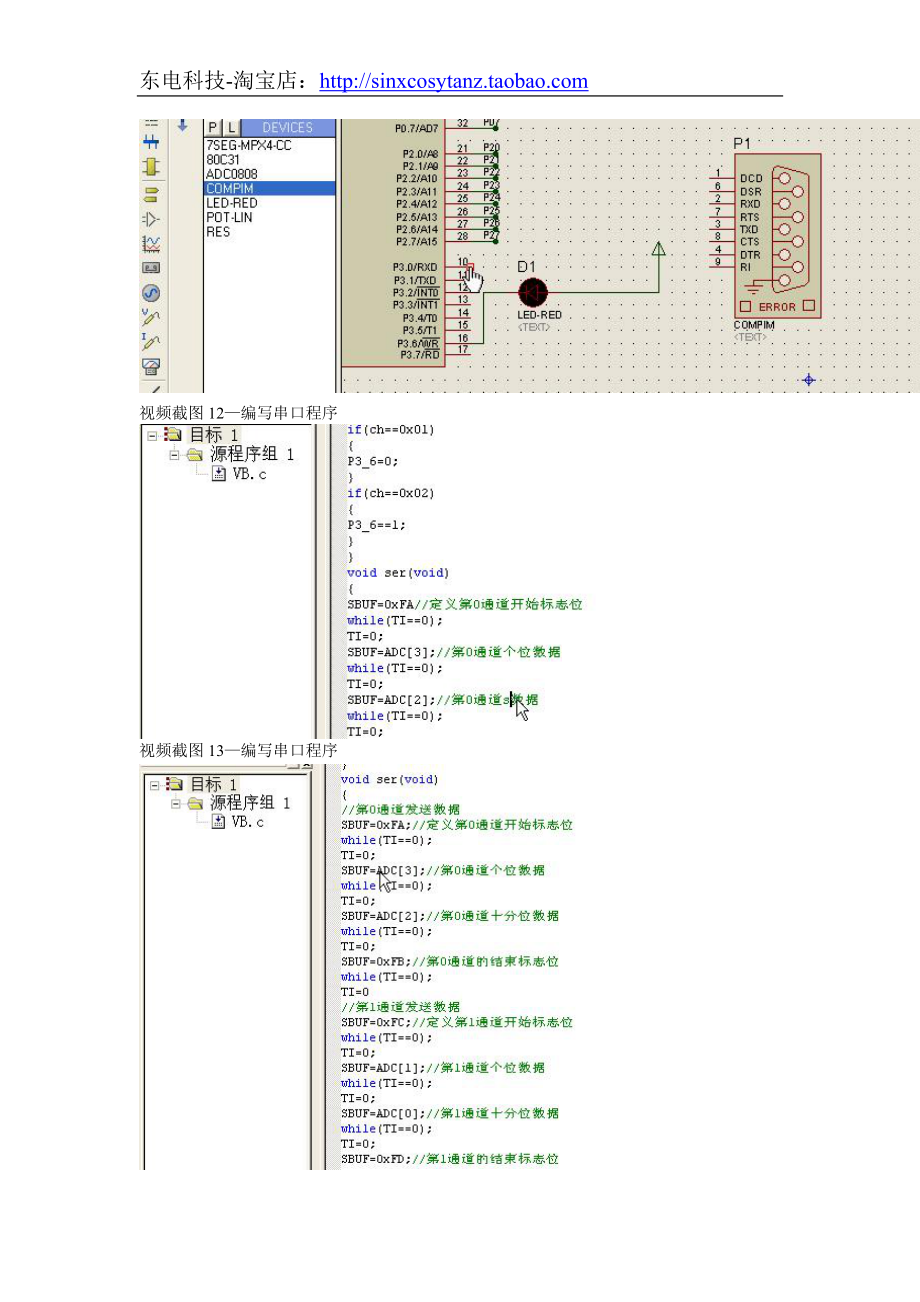The height and width of the screenshot is (1302, 920).
Task: Select the Current Probe icon
Action: coord(151,343)
